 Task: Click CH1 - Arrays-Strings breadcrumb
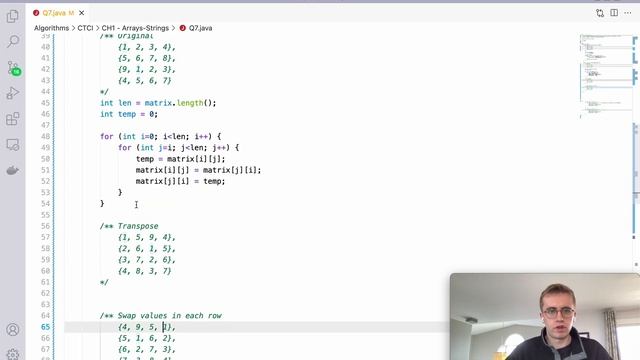coord(135,28)
